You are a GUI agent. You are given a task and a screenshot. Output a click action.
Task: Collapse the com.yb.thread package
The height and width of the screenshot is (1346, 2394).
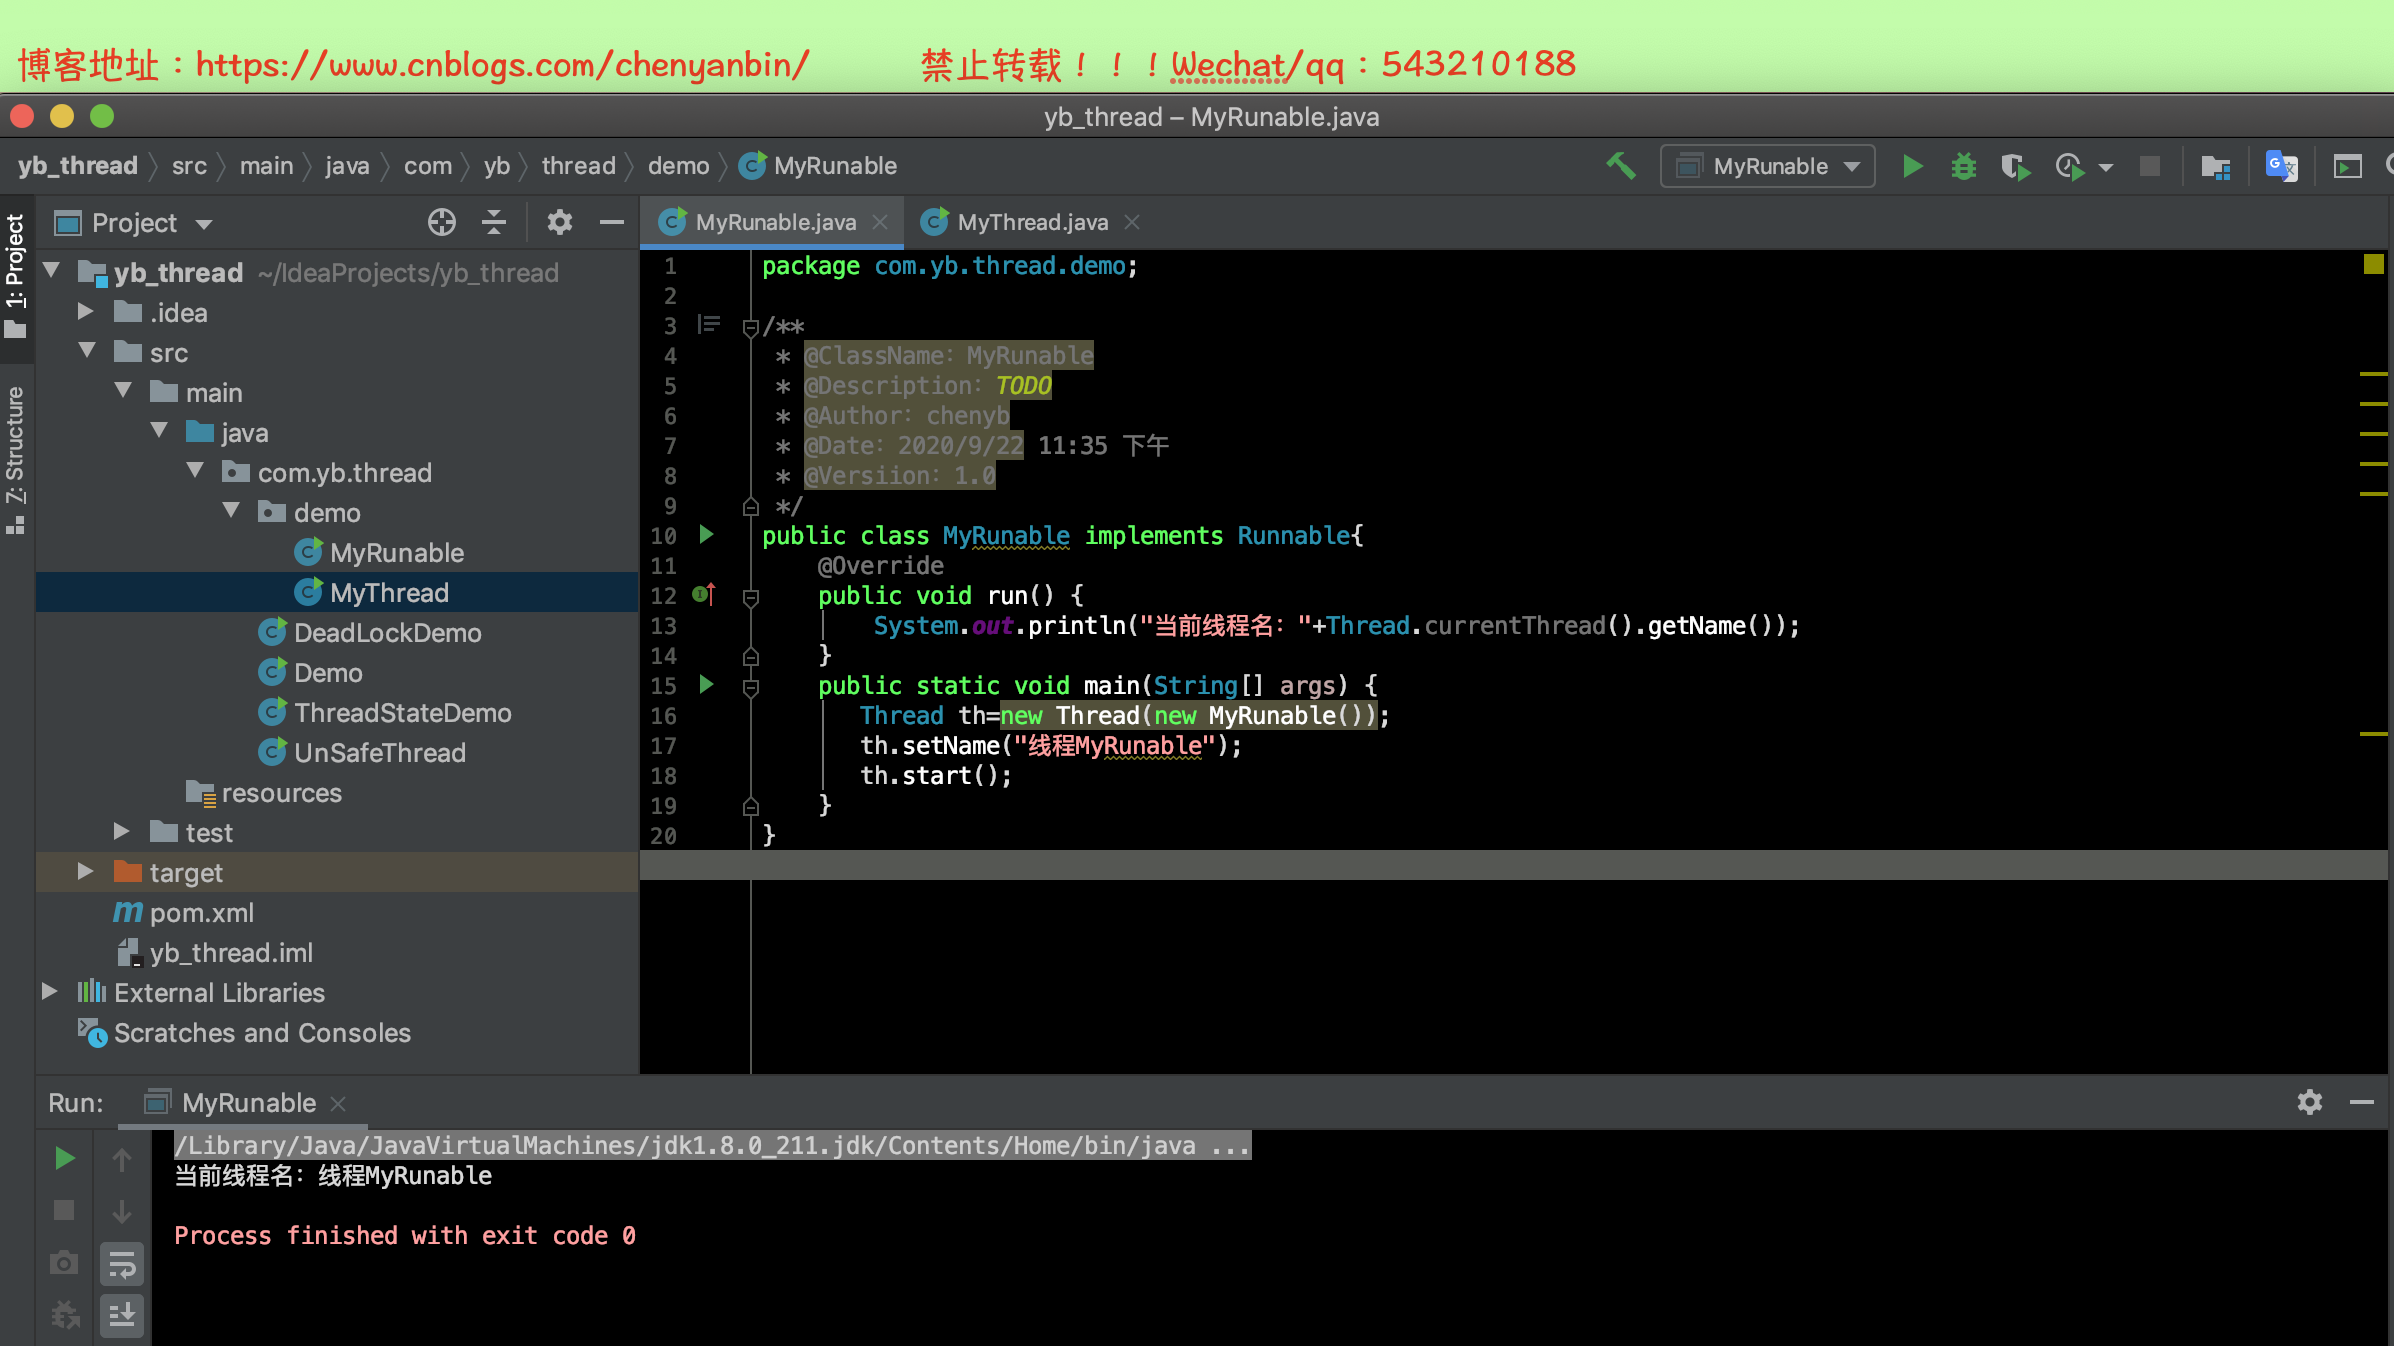196,471
